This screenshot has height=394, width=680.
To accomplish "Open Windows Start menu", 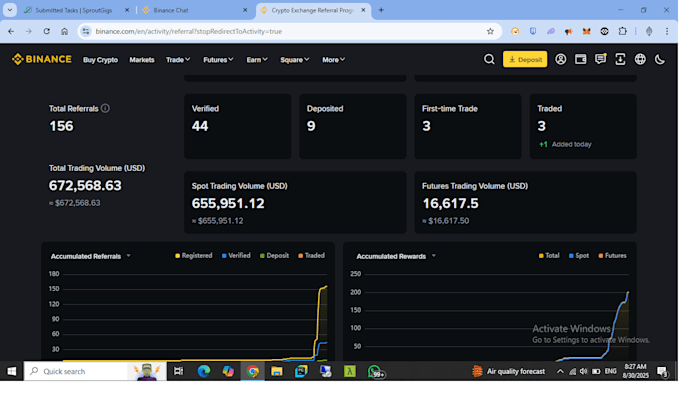I will [12, 371].
